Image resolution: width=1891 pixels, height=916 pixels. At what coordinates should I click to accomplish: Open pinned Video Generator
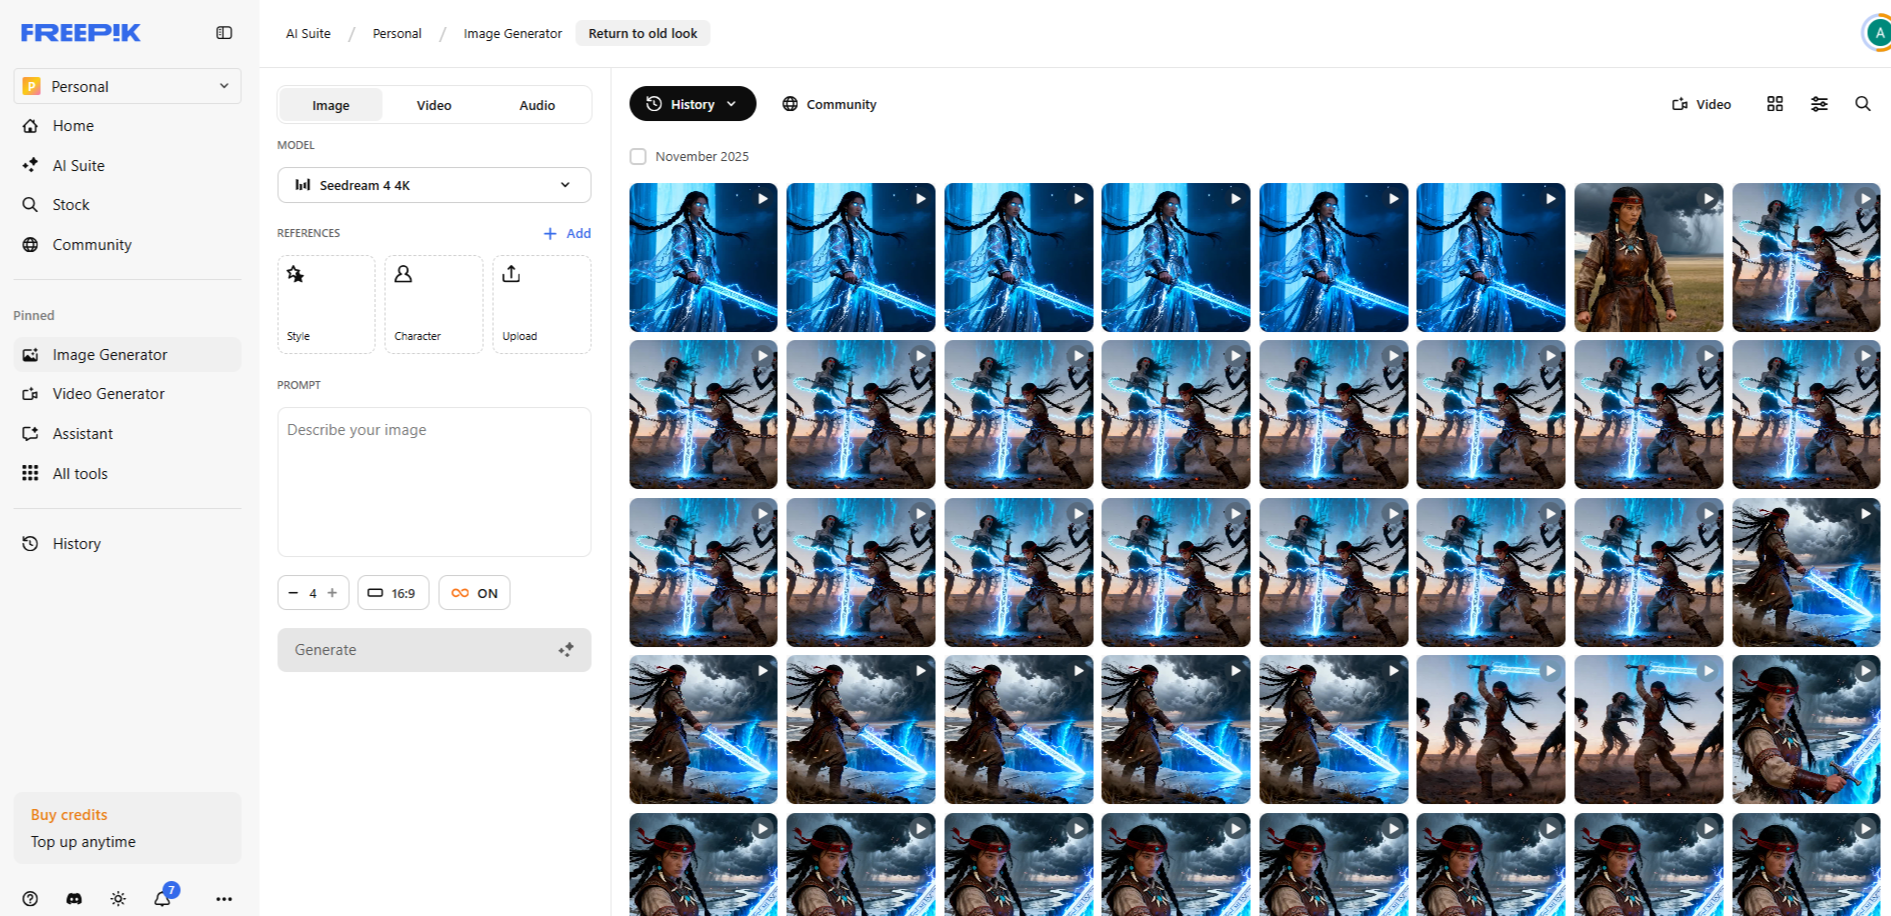coord(128,394)
